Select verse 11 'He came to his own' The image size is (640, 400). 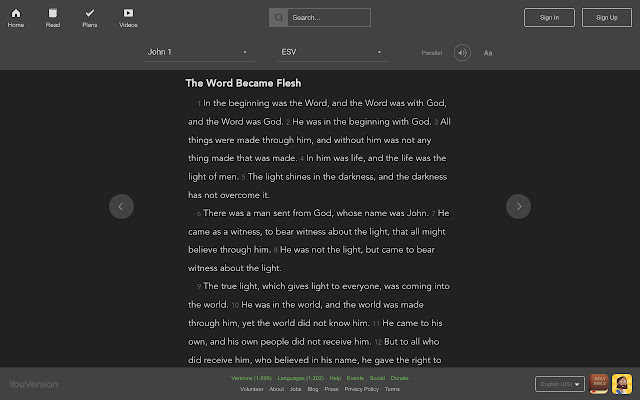412,323
